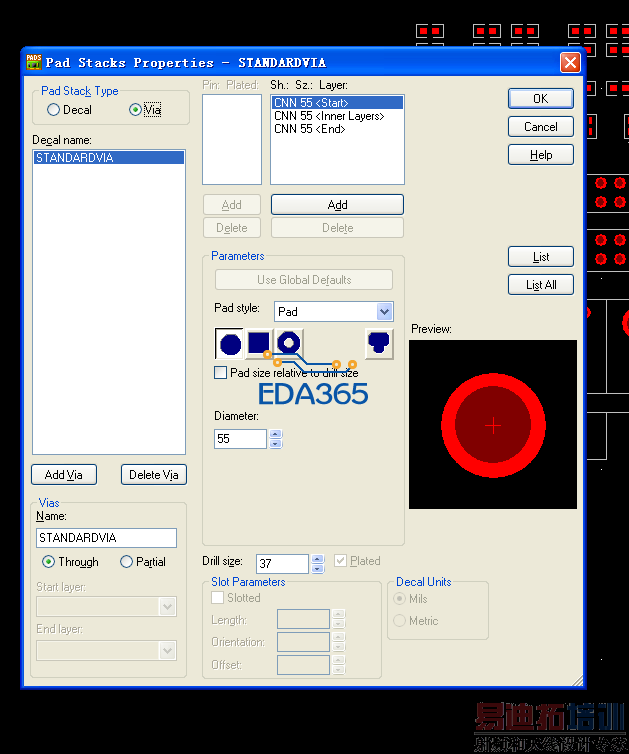This screenshot has height=754, width=629.
Task: Click the PADS icon in the title bar
Action: 33,62
